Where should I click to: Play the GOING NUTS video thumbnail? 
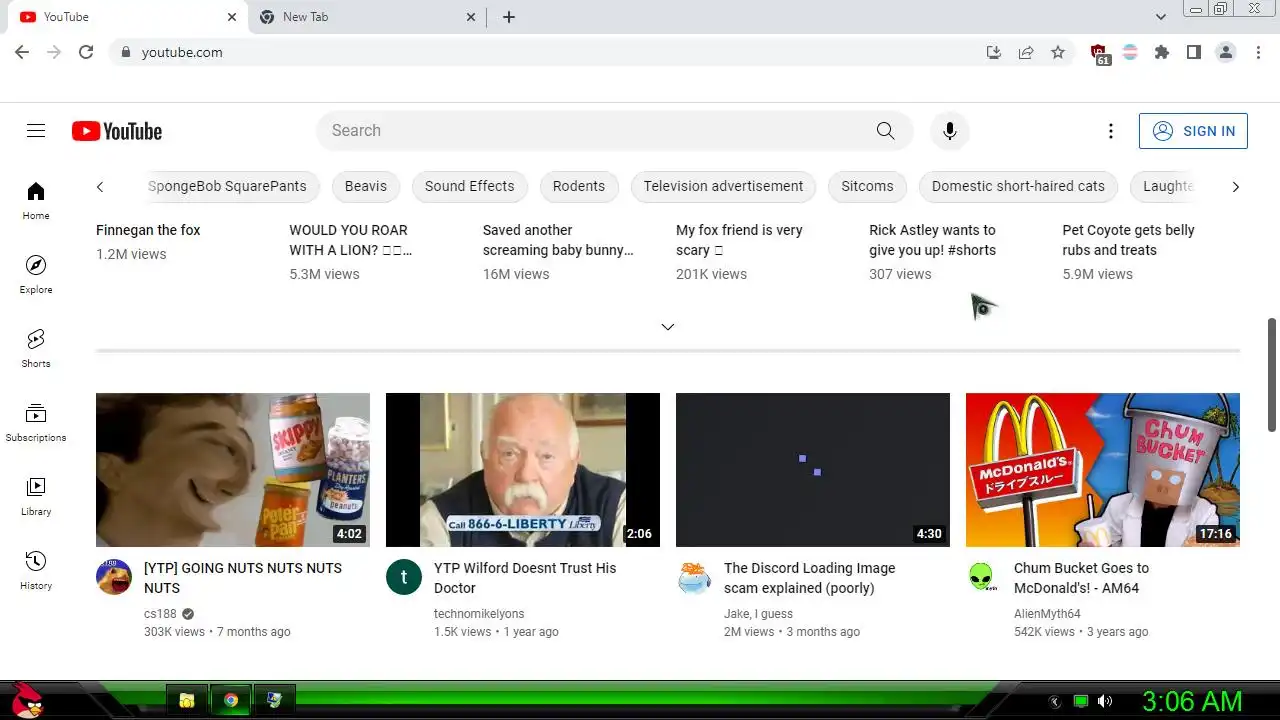pos(233,470)
